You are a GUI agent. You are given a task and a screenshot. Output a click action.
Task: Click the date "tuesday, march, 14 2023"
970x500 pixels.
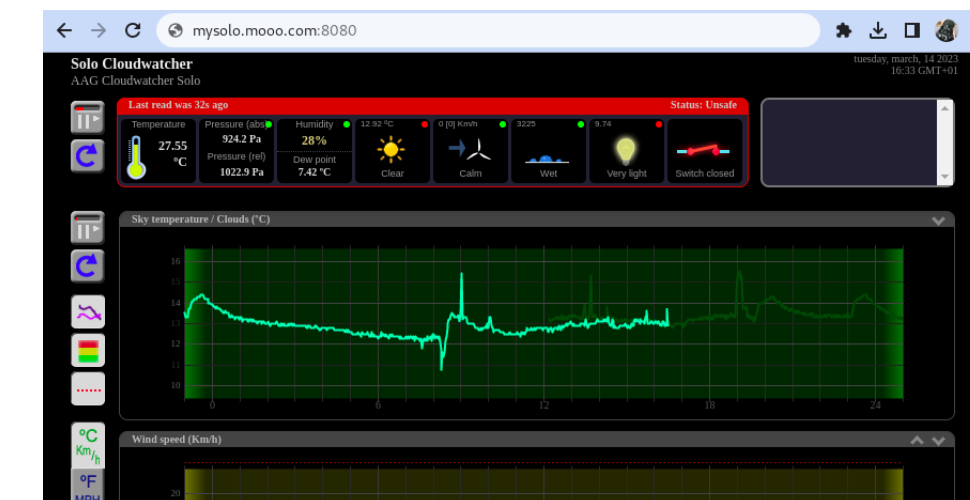tap(906, 59)
